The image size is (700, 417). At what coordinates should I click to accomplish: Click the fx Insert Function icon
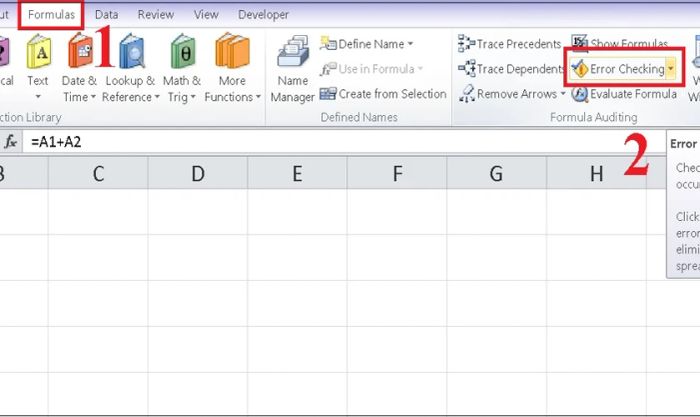(x=10, y=142)
